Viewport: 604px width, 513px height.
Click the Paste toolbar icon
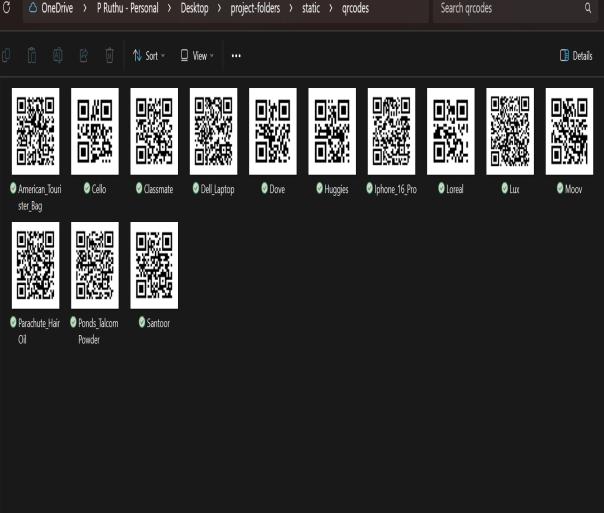(x=32, y=55)
